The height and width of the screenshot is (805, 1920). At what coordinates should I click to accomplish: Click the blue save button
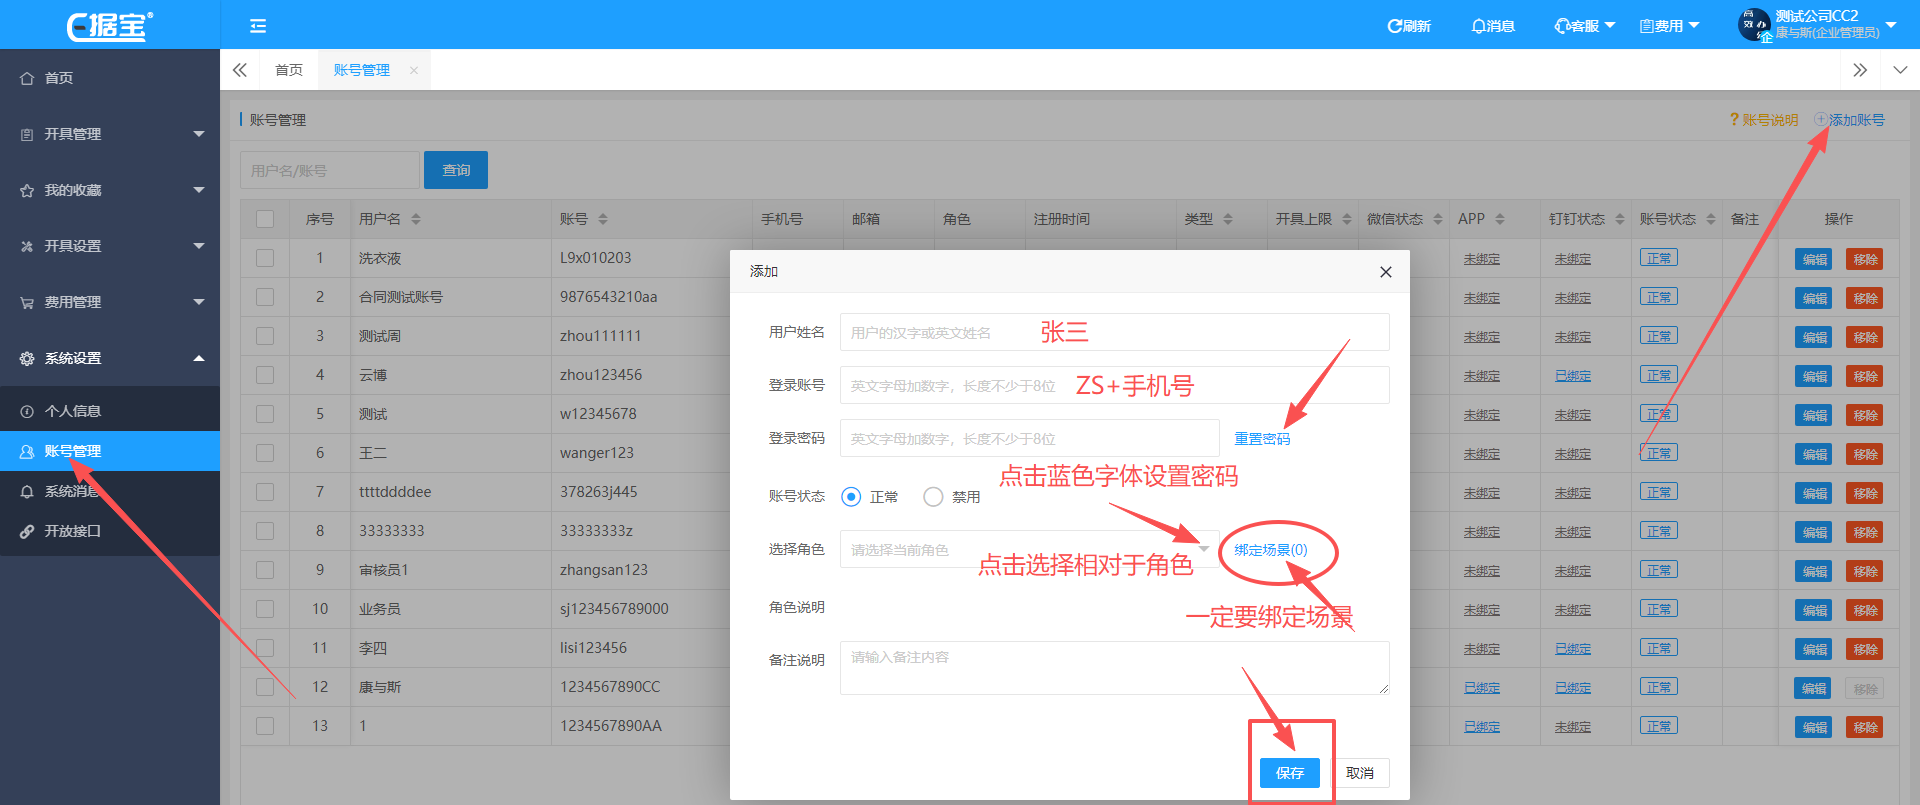tap(1289, 773)
